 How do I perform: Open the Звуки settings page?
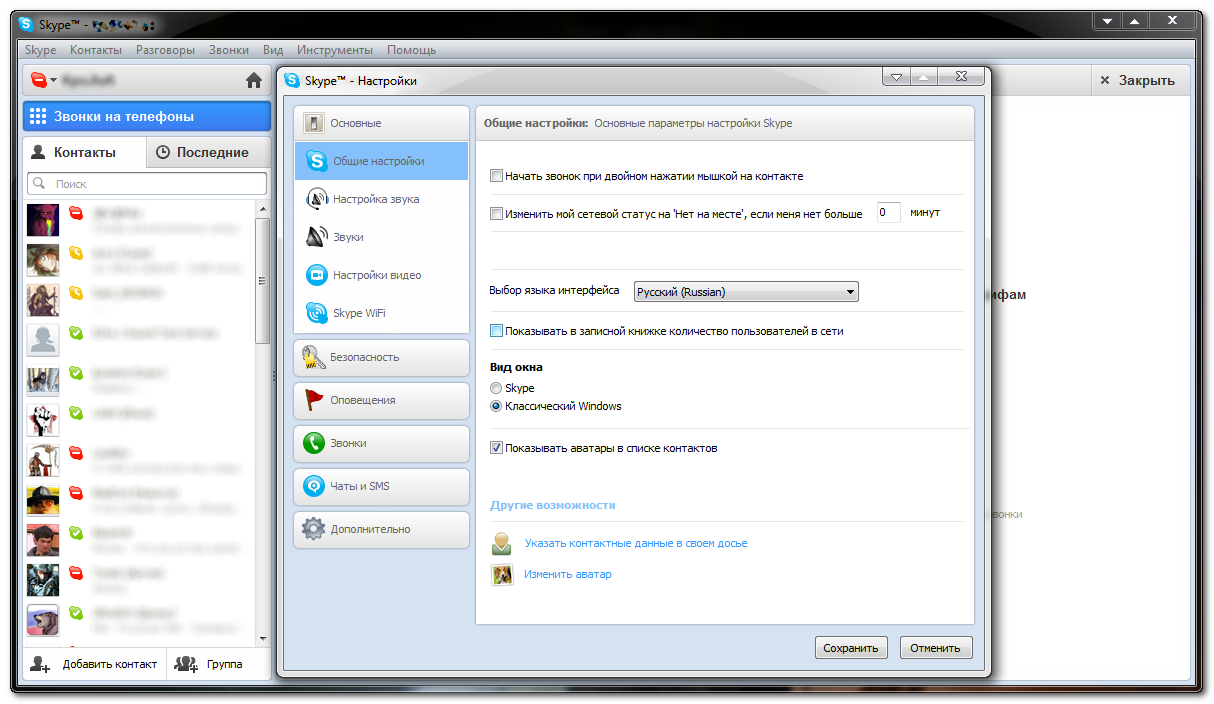[x=381, y=237]
